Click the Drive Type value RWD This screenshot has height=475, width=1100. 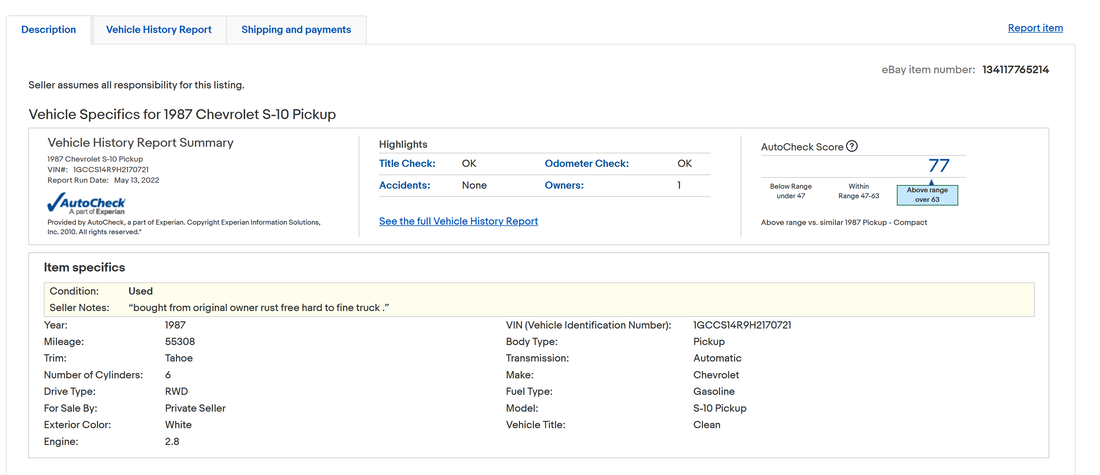177,392
